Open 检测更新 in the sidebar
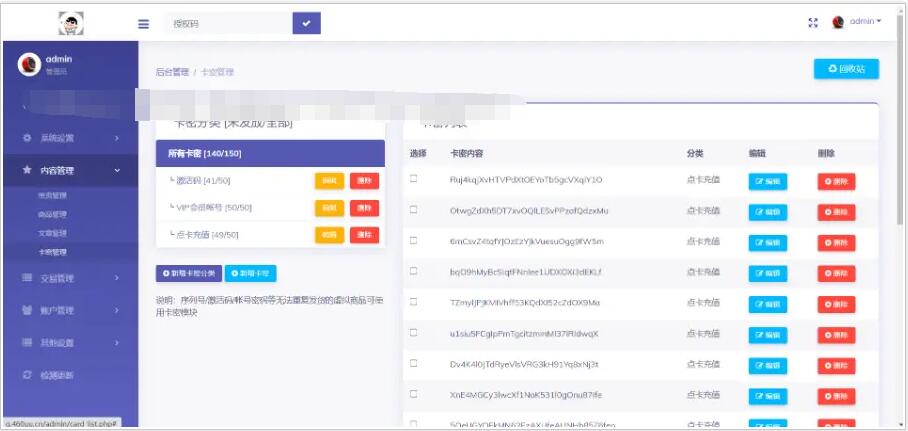Screen dimensions: 908x431 tap(57, 375)
